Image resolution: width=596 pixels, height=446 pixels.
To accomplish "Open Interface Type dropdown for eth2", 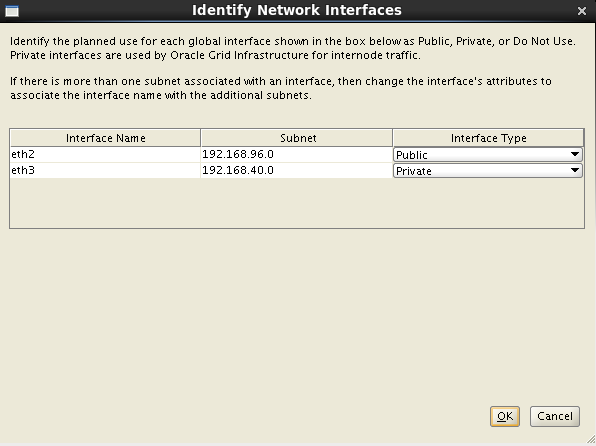I will click(488, 154).
